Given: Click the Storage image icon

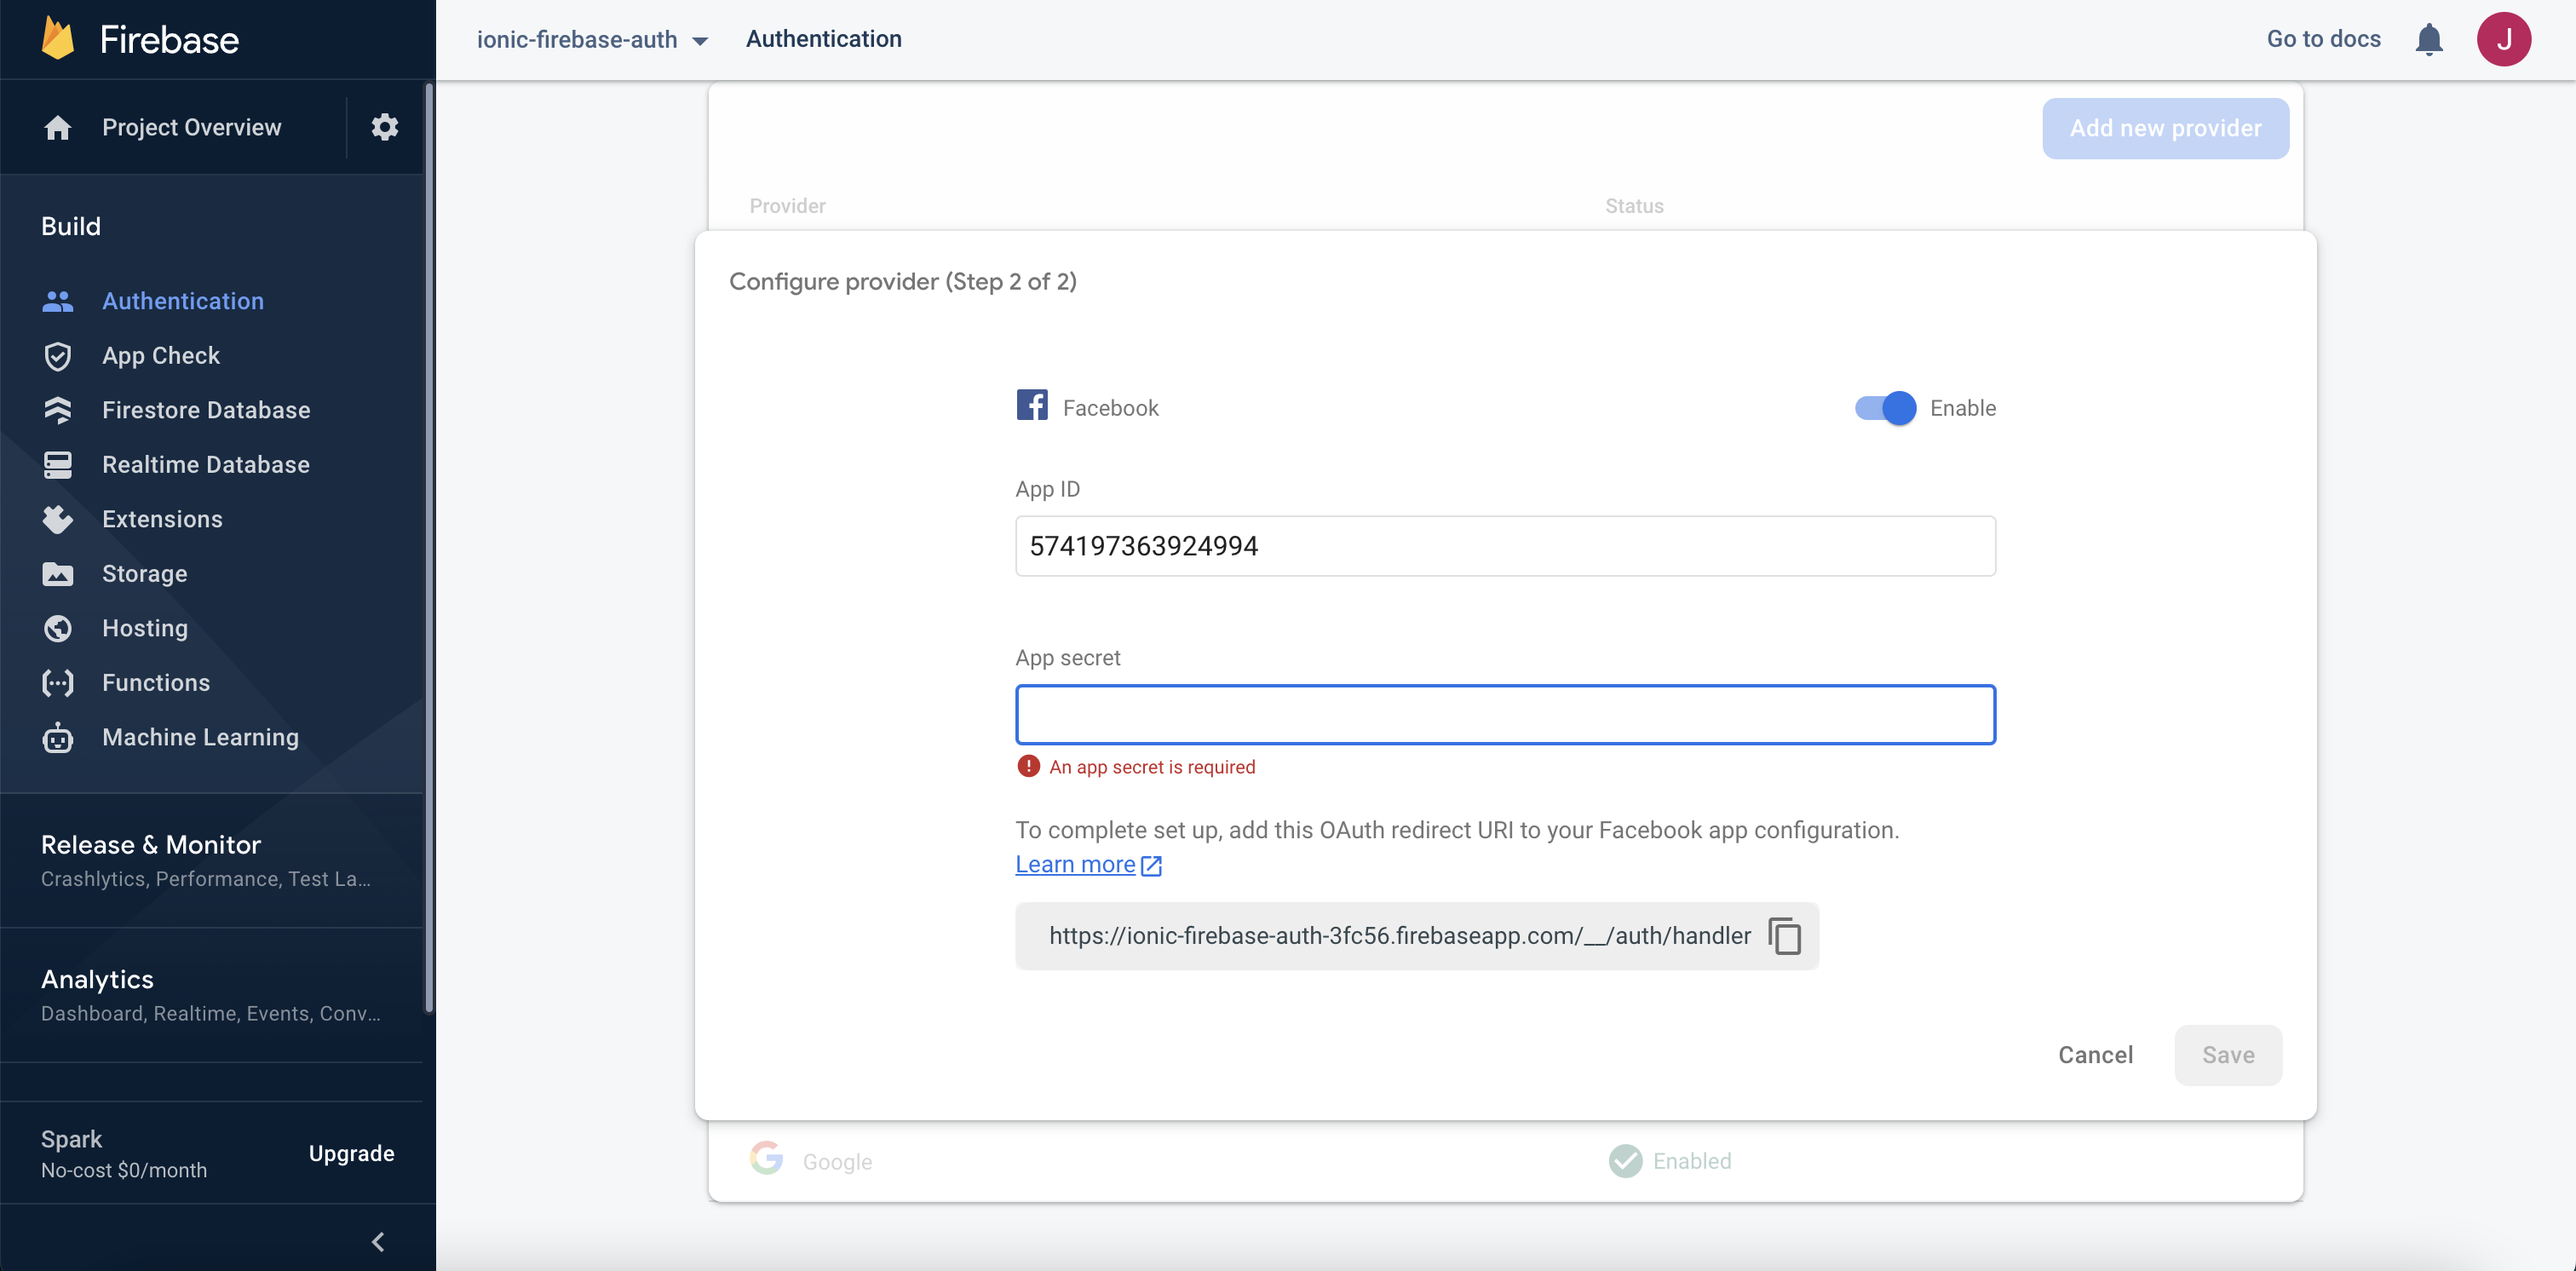Looking at the screenshot, I should pos(58,574).
